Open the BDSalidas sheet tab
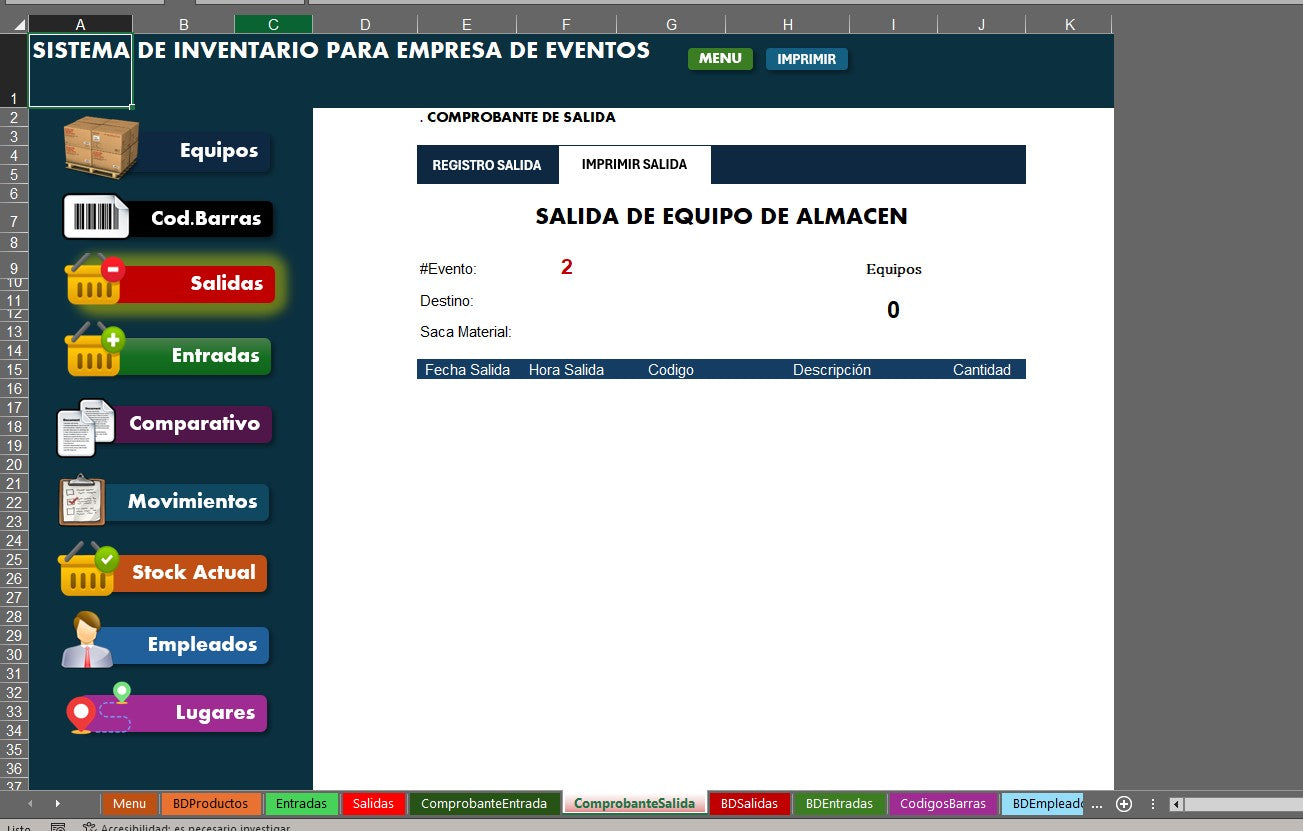The height and width of the screenshot is (831, 1303). [x=750, y=804]
